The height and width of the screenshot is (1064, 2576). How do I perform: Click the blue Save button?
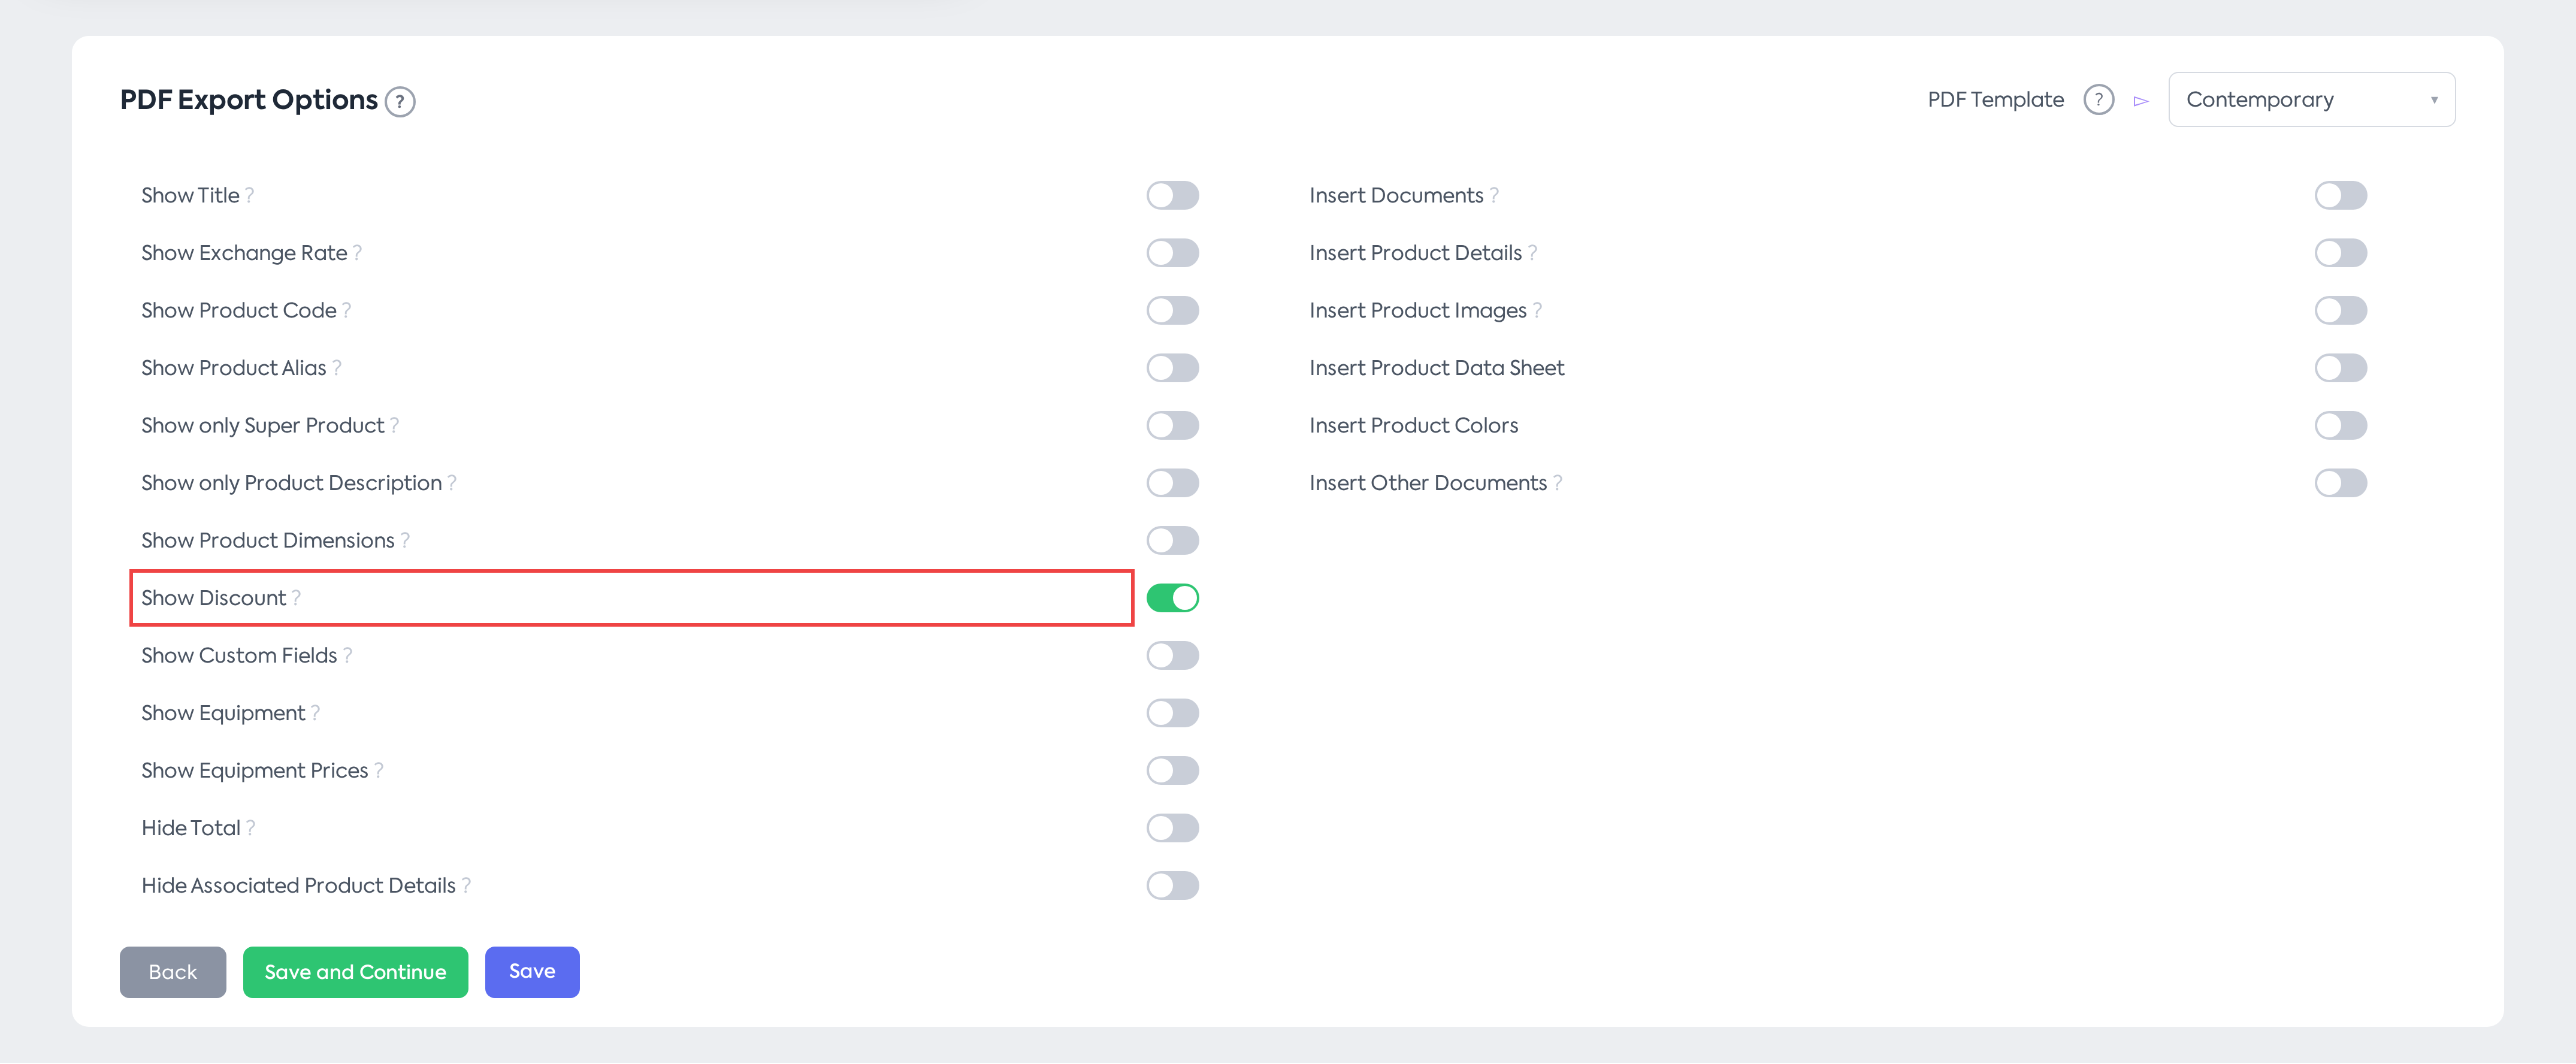[x=532, y=972]
